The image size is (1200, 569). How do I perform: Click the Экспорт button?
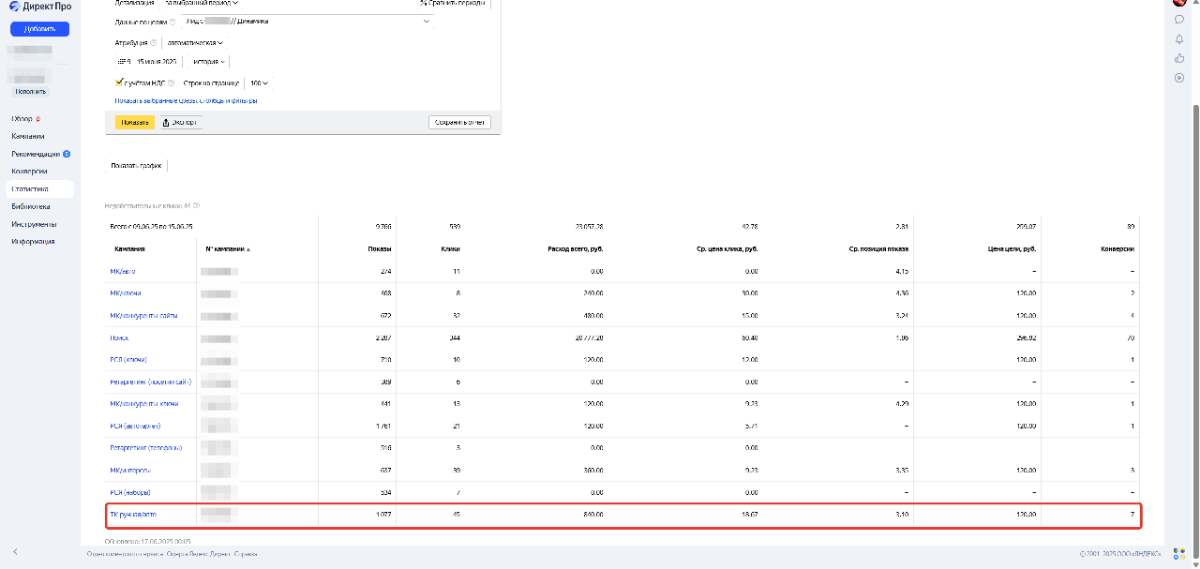[180, 122]
